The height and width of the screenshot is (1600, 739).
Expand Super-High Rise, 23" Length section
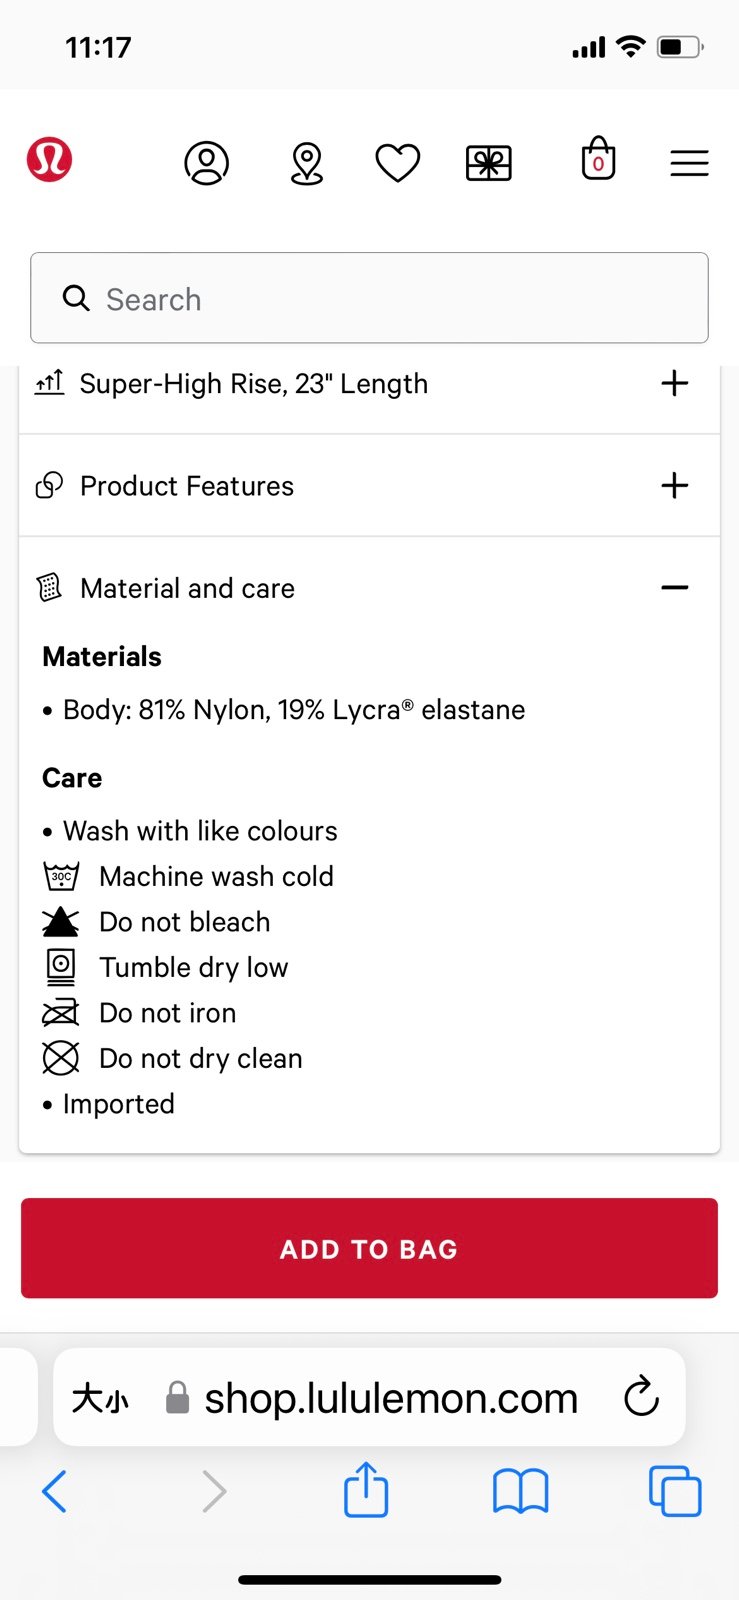pos(370,384)
